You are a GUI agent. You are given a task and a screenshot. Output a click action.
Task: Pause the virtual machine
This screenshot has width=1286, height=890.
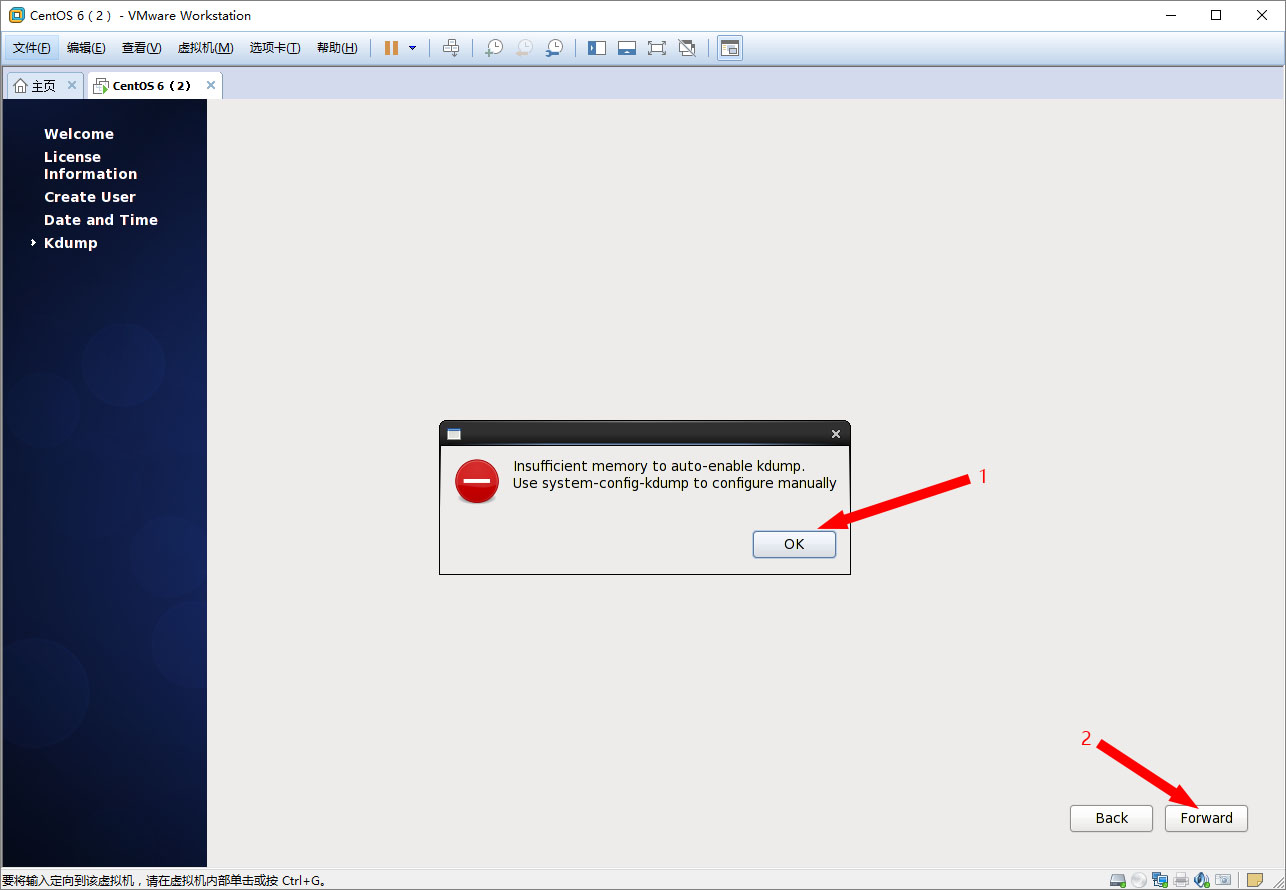(391, 48)
